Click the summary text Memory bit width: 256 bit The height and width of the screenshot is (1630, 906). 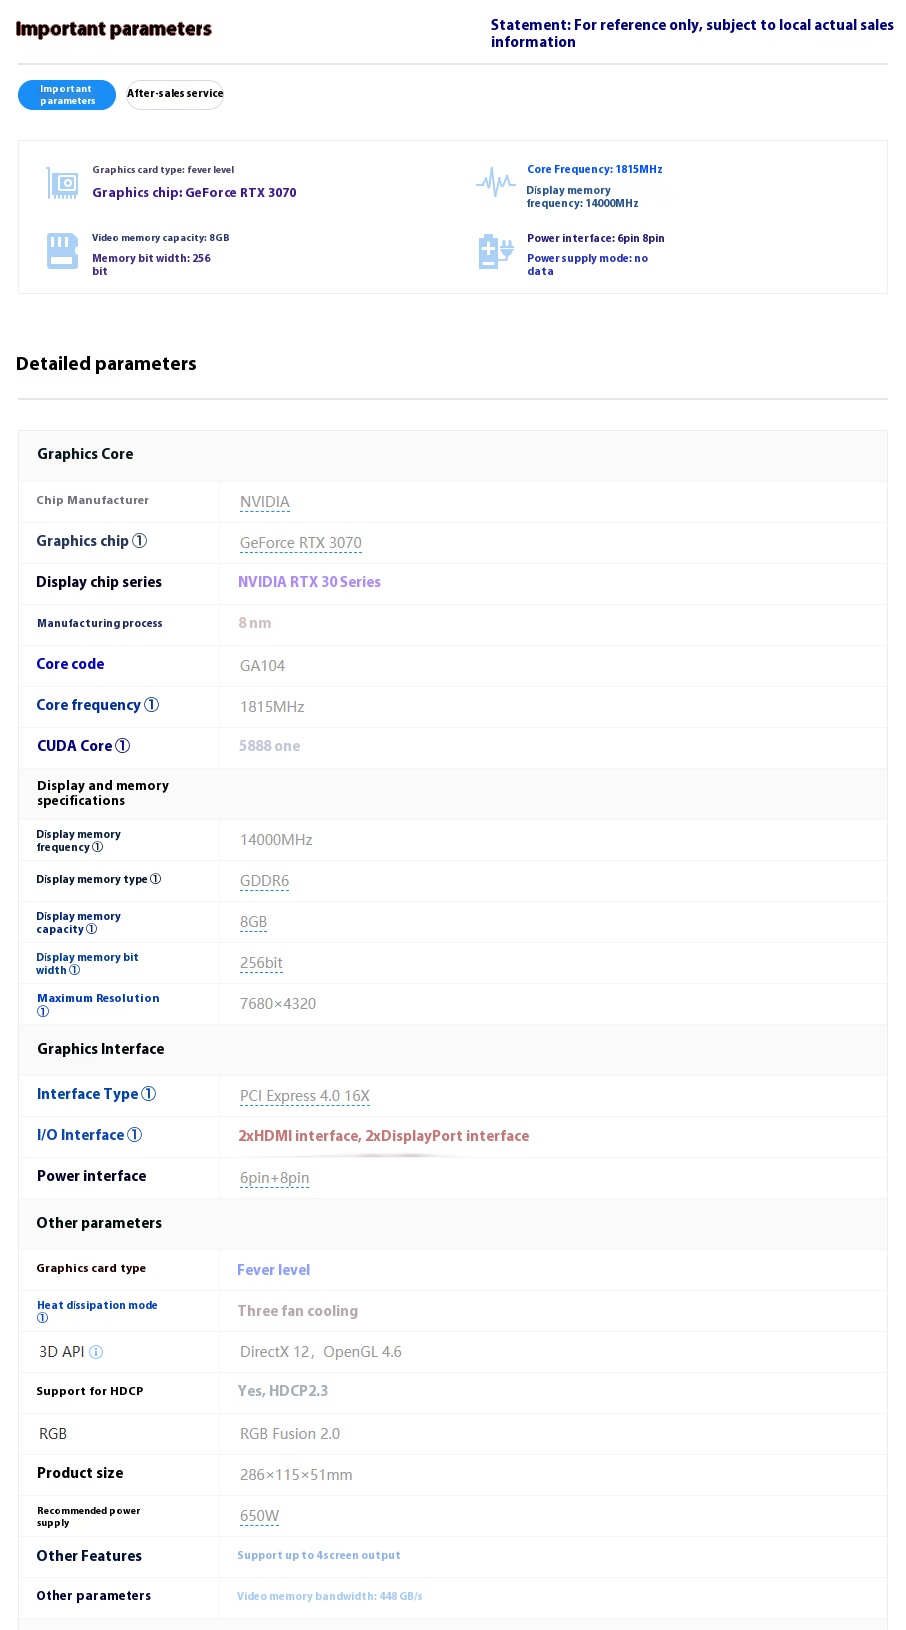(x=152, y=265)
